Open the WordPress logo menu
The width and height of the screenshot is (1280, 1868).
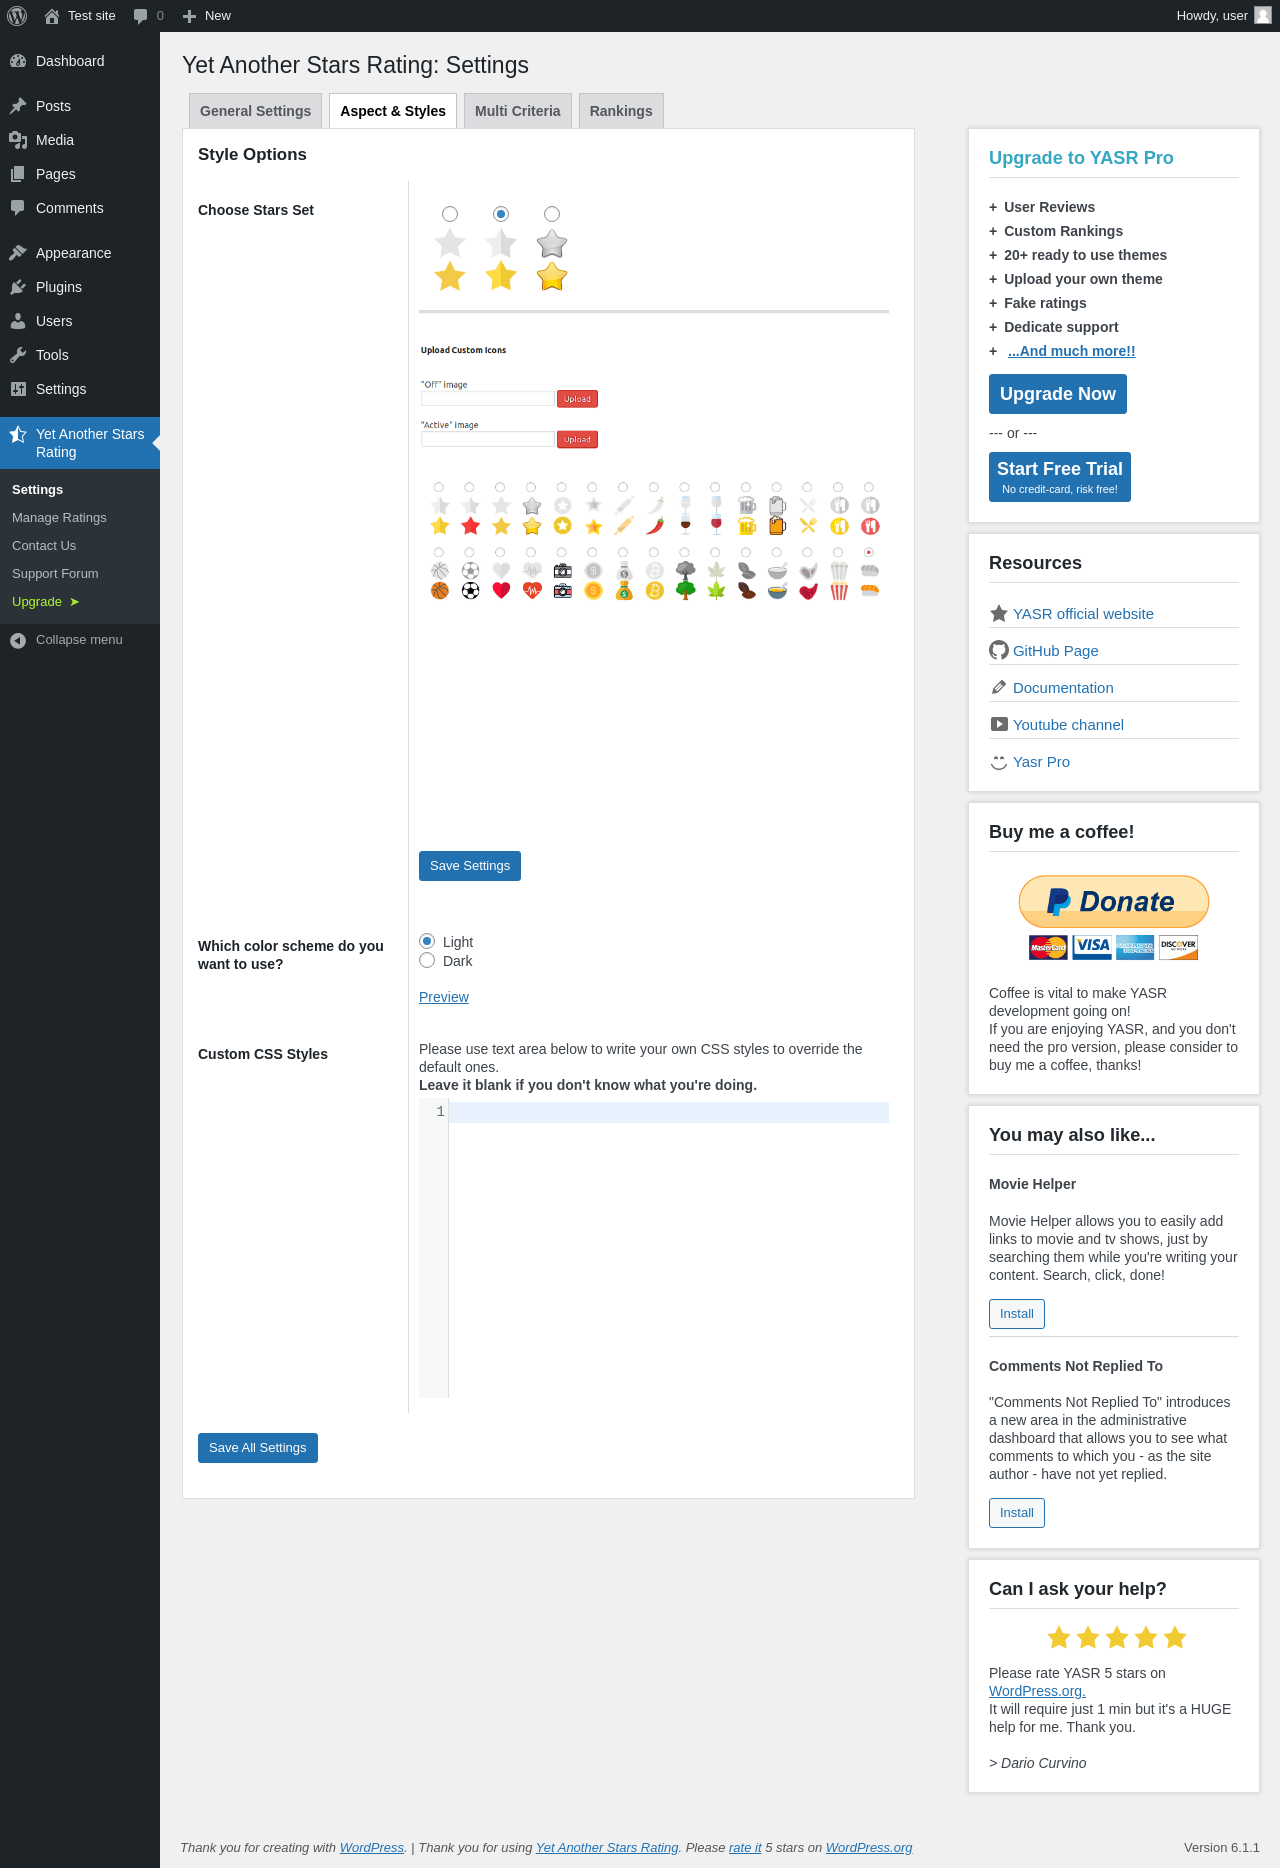(17, 16)
